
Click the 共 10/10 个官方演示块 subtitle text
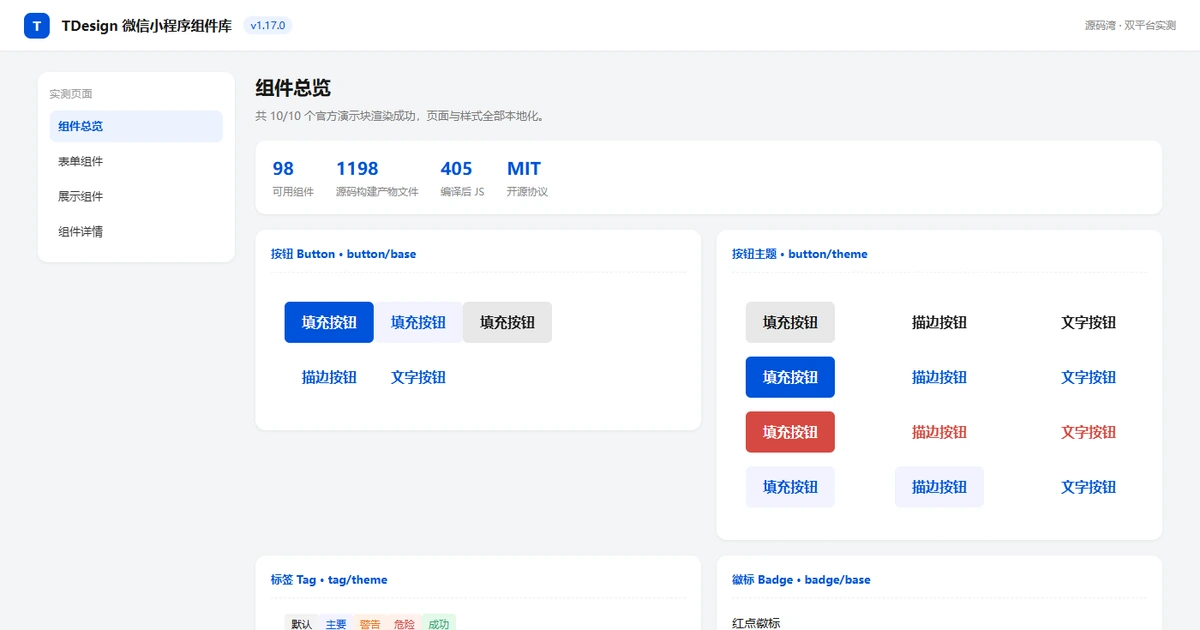(x=399, y=116)
